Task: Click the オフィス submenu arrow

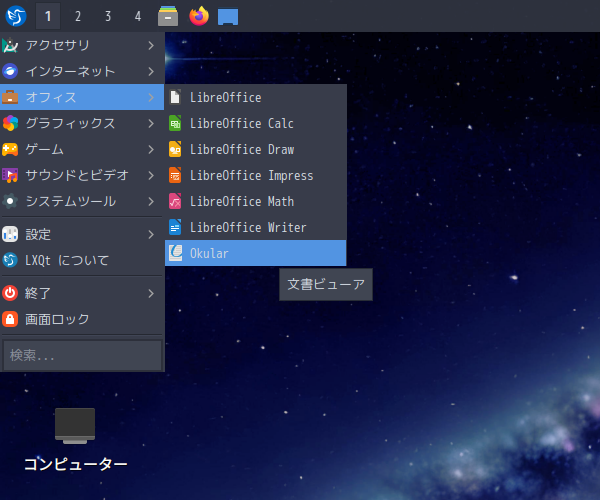Action: pyautogui.click(x=151, y=97)
